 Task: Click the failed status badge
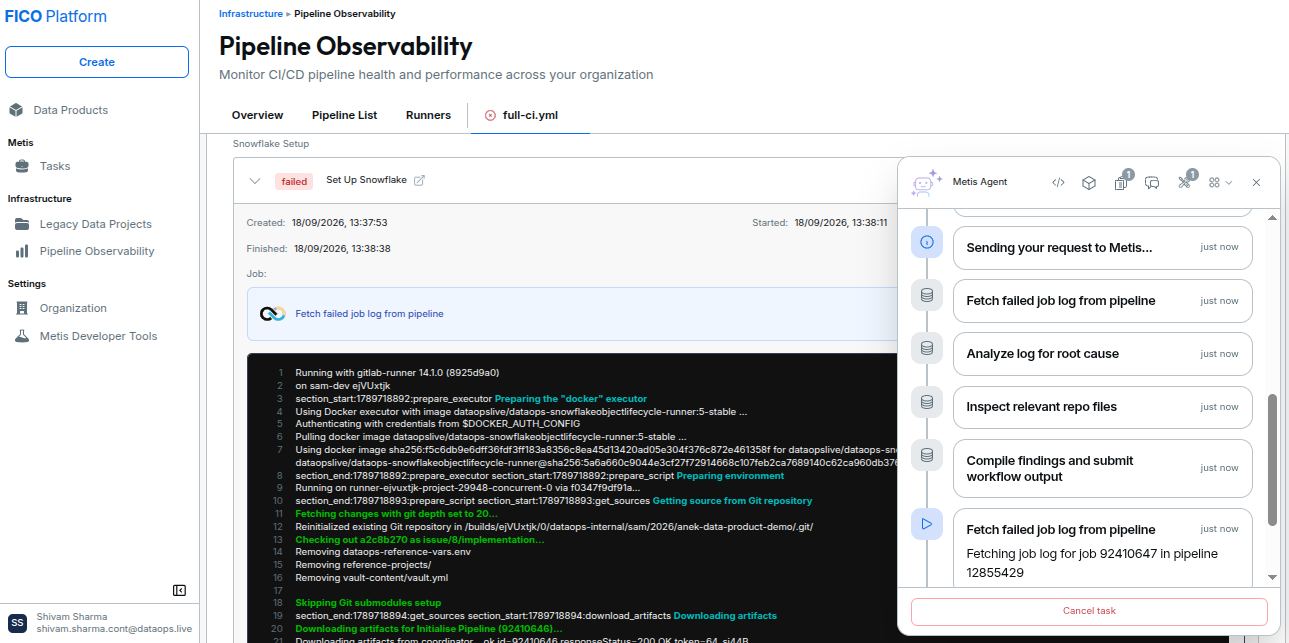tap(294, 182)
